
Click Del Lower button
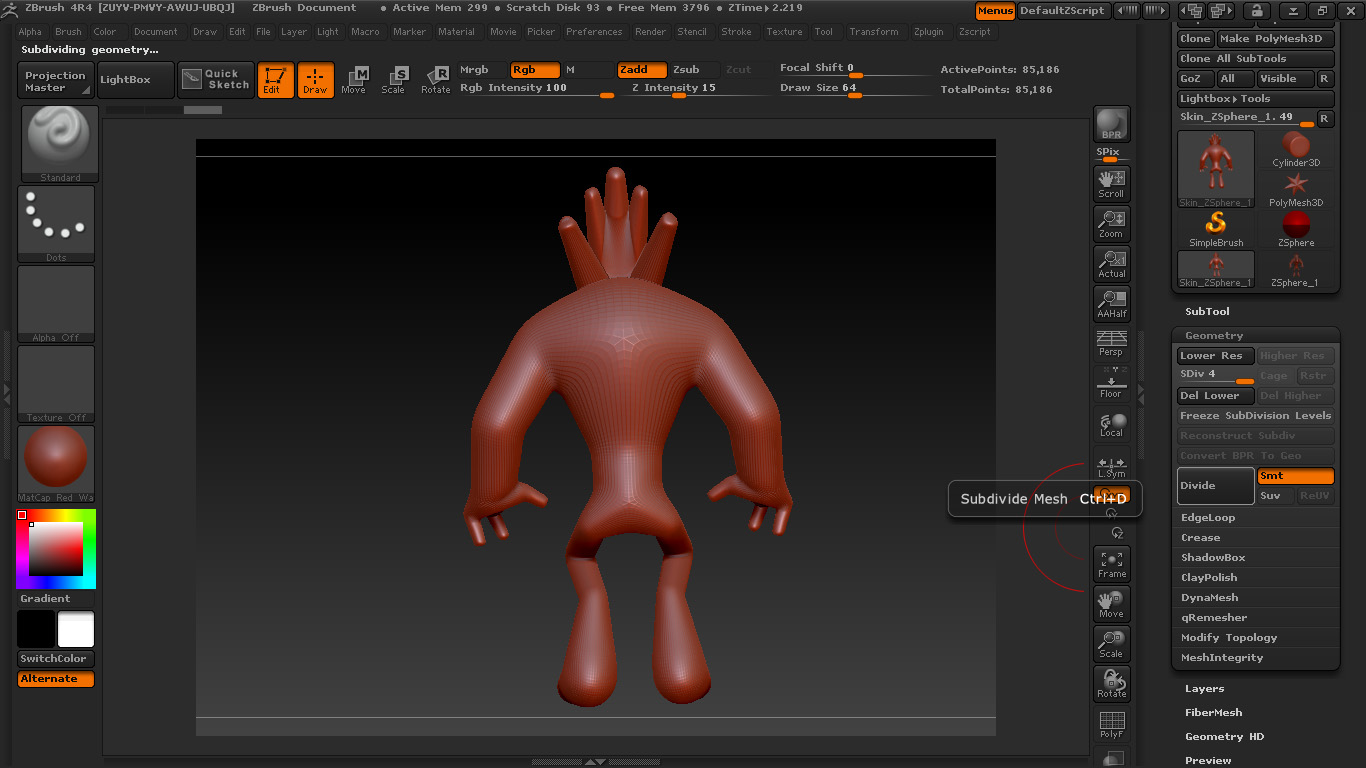1216,396
